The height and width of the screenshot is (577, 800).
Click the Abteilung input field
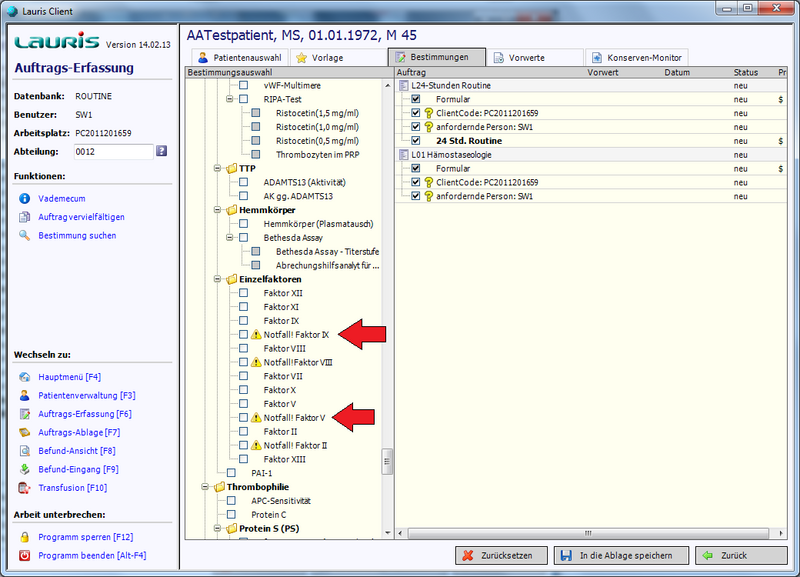pyautogui.click(x=113, y=151)
